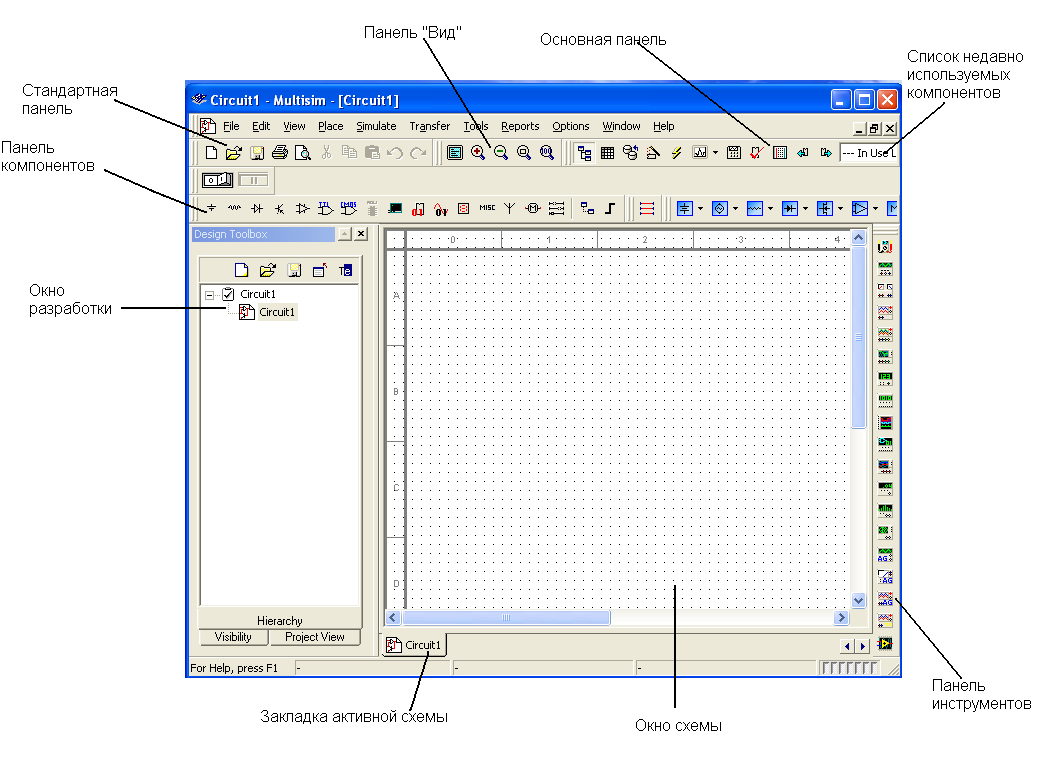
Task: Switch to the Project View tab
Action: point(314,637)
